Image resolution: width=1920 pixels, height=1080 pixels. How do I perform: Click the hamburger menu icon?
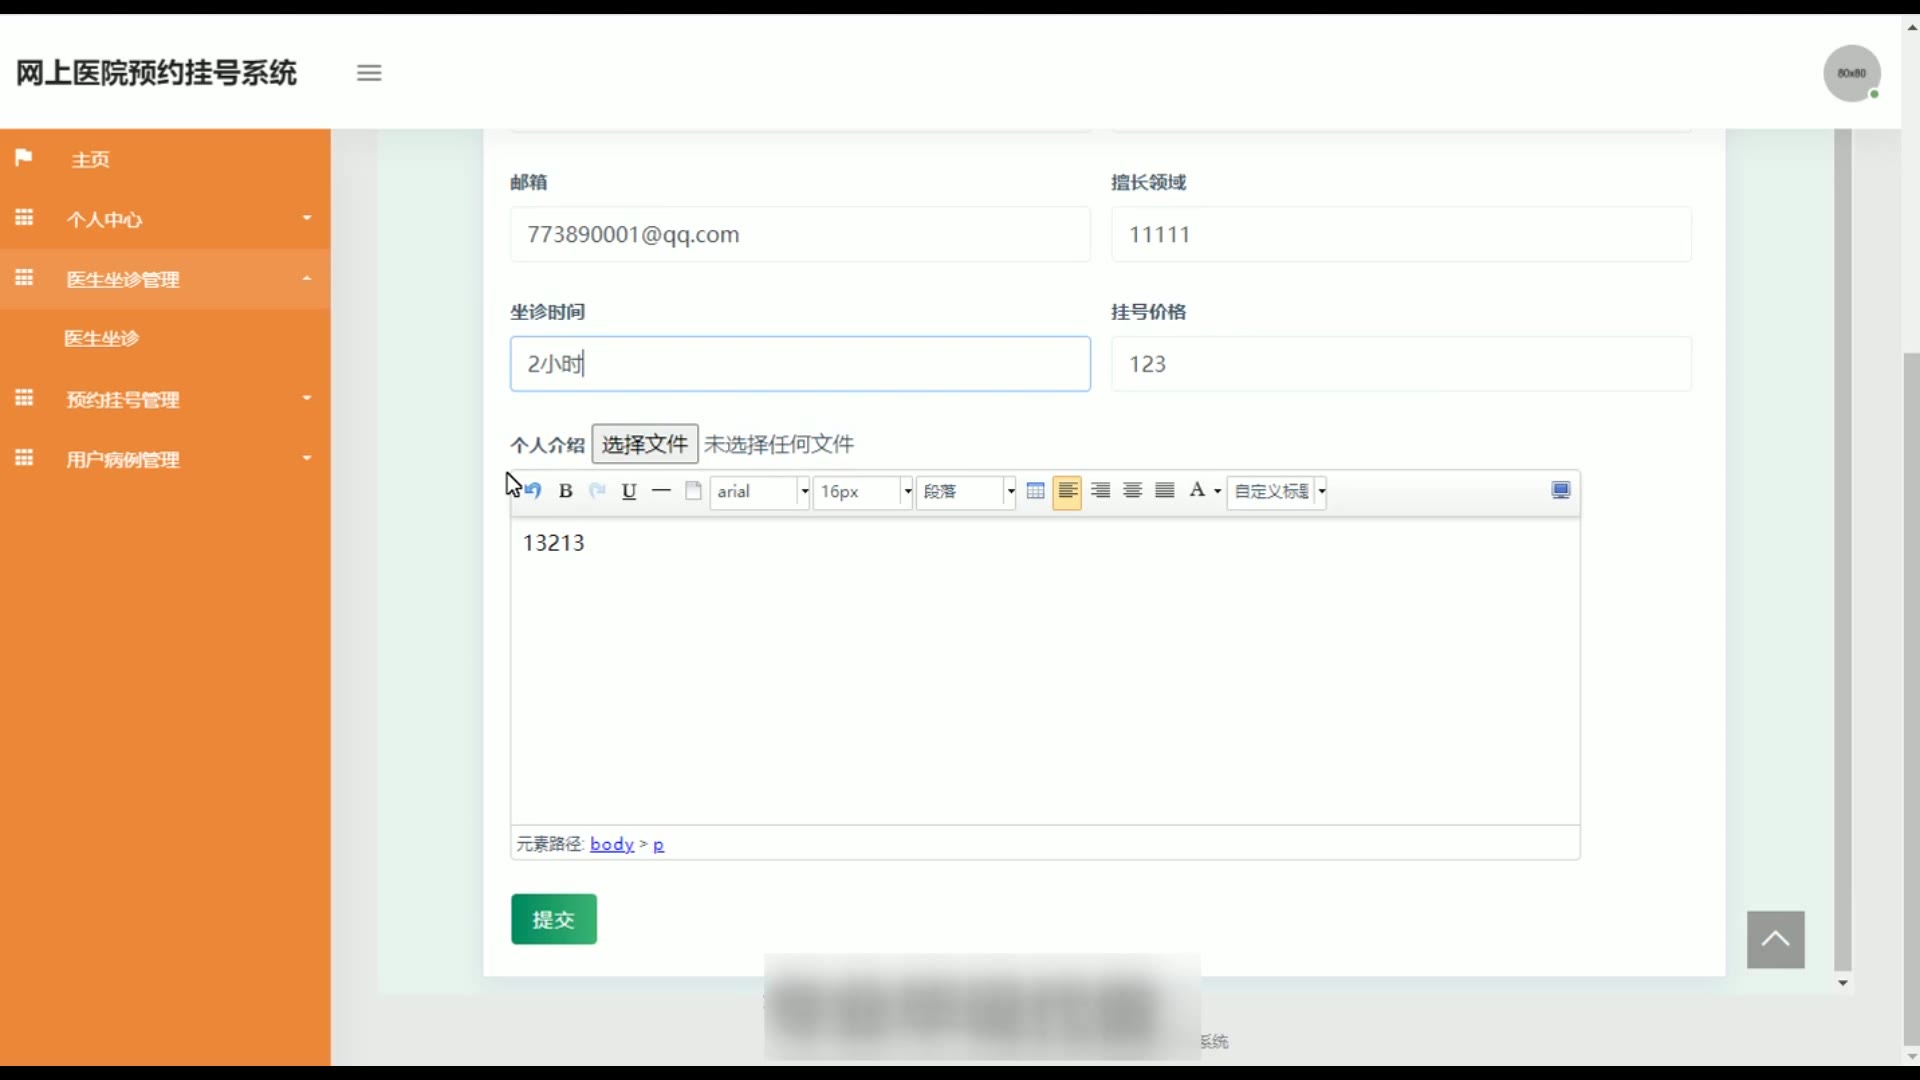(x=369, y=73)
